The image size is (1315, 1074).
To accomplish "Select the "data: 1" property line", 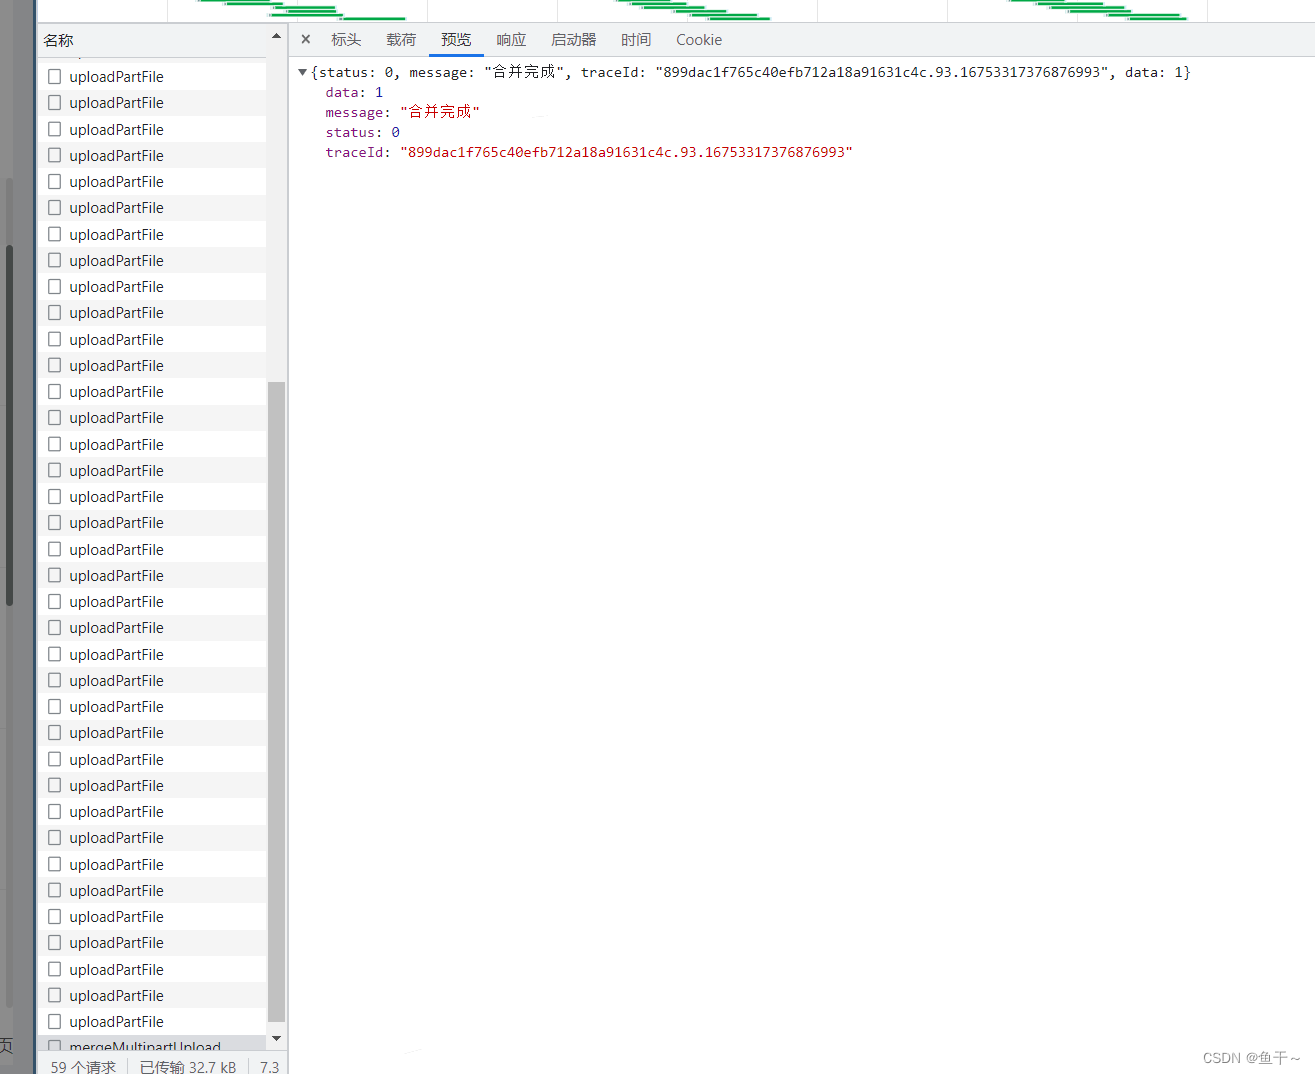I will [x=354, y=92].
